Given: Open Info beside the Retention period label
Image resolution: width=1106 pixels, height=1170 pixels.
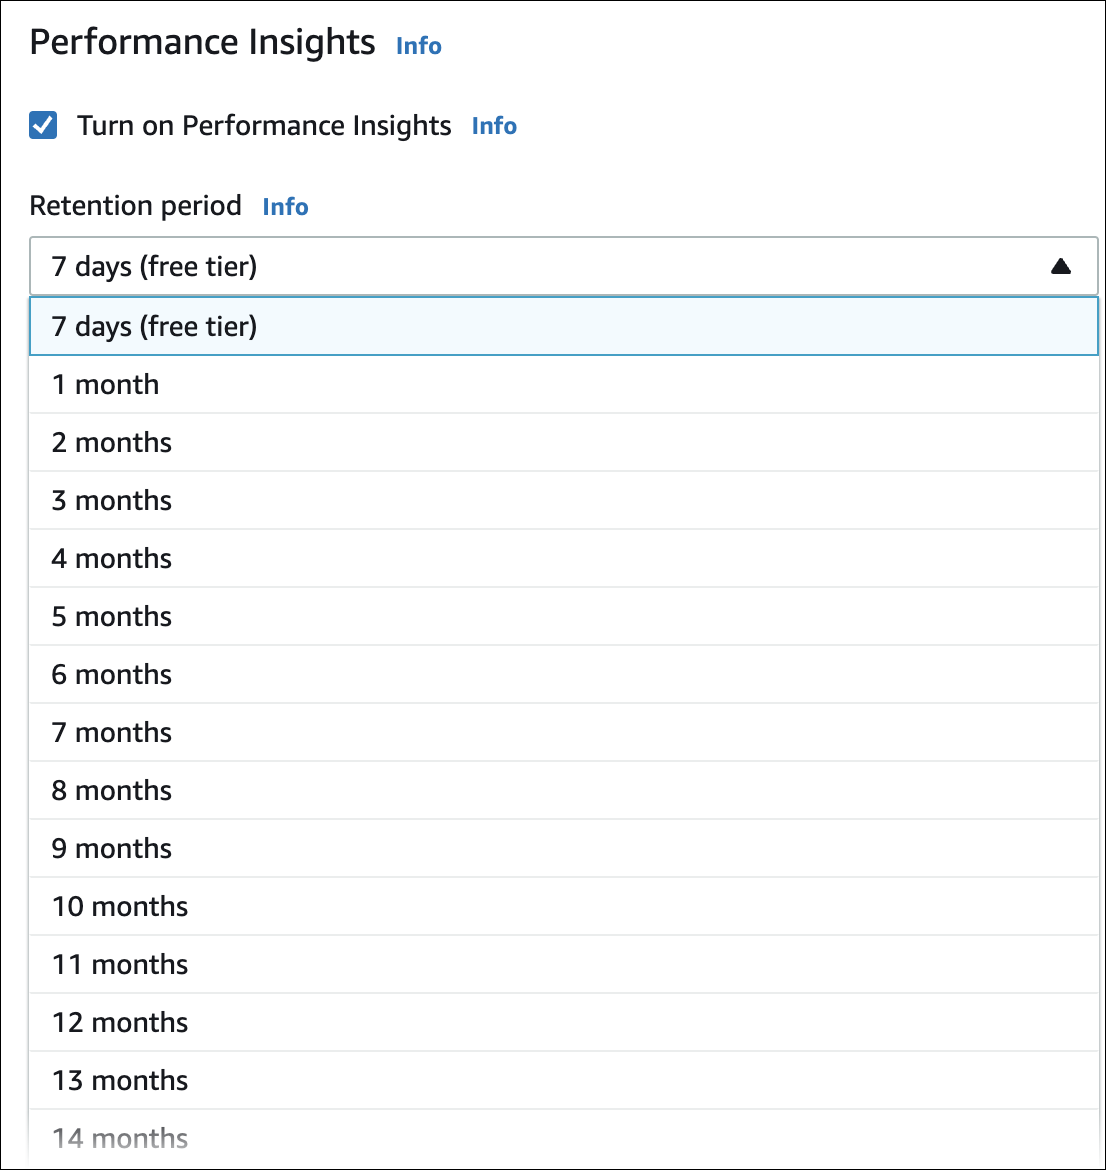Looking at the screenshot, I should point(285,207).
